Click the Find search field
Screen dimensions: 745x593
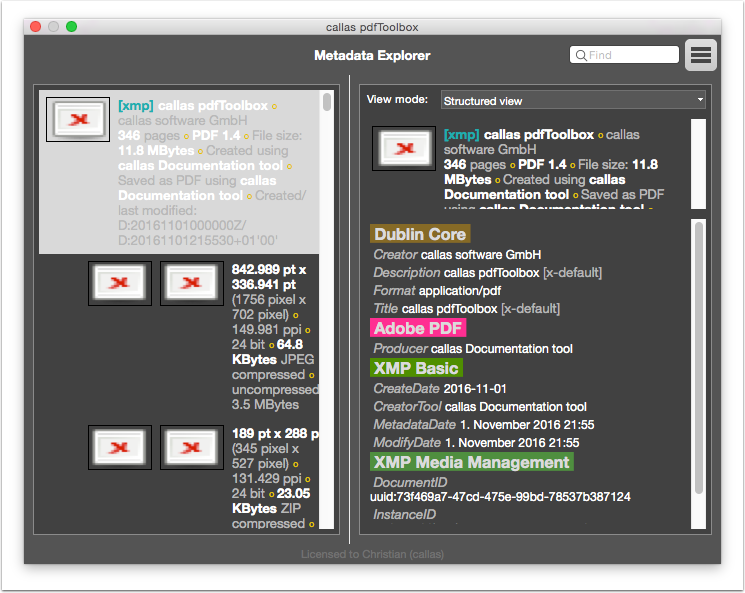point(624,55)
